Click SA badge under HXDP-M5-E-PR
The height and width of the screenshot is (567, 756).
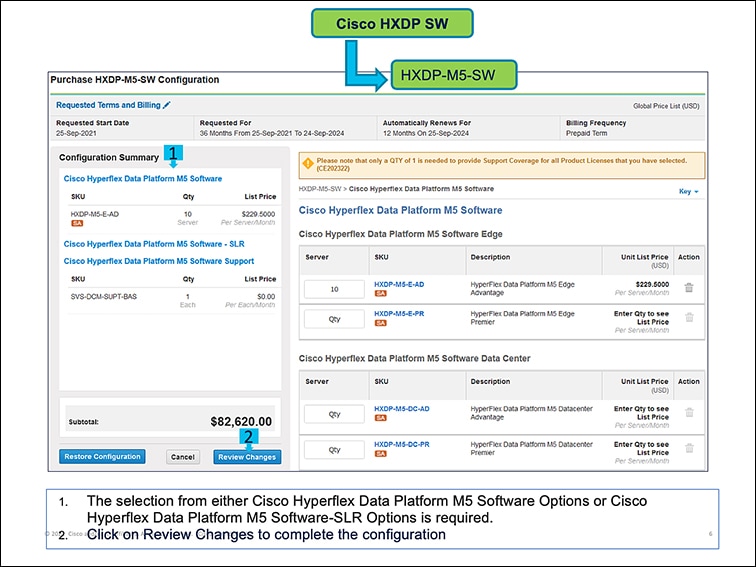[380, 323]
